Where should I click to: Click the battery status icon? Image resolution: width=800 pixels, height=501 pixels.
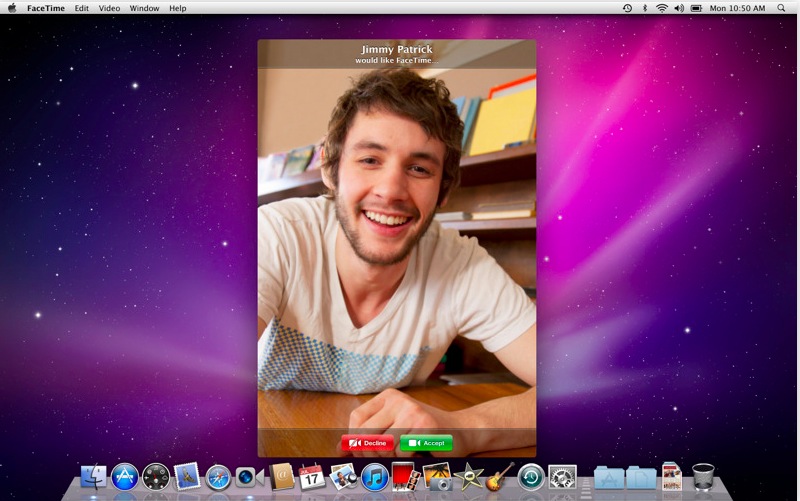(696, 8)
